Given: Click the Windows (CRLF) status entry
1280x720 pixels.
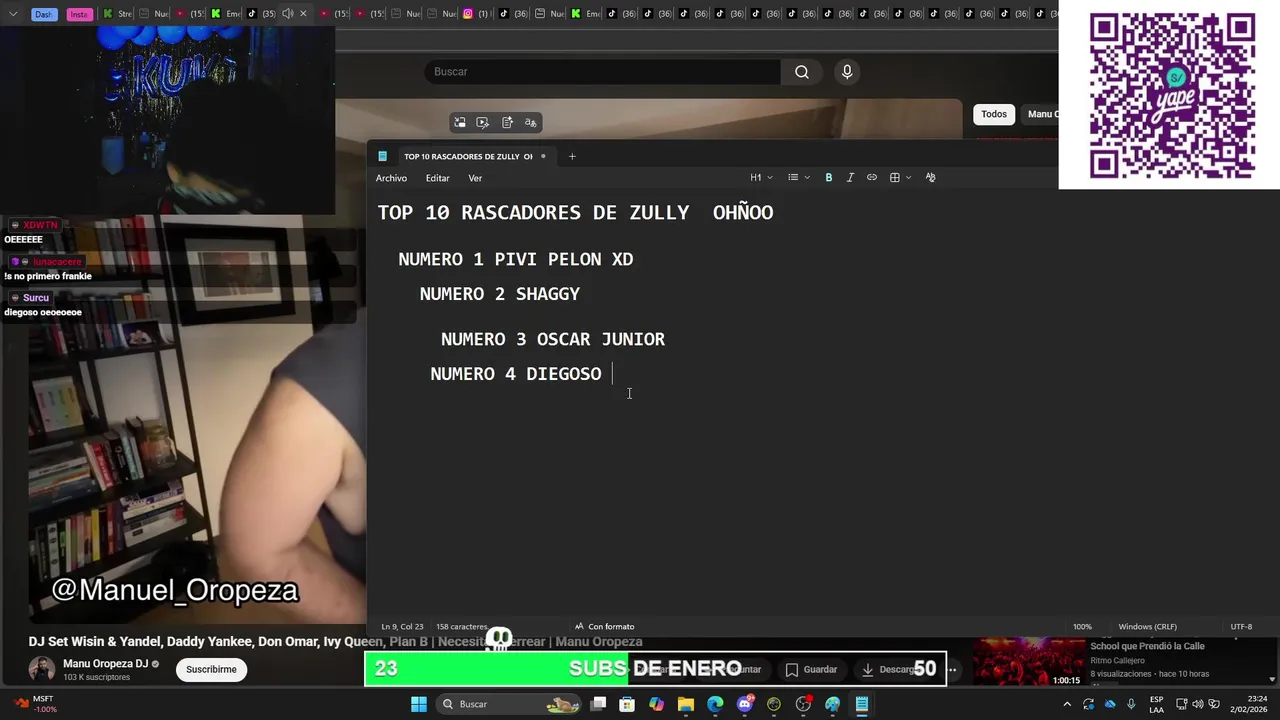Looking at the screenshot, I should click(x=1147, y=626).
